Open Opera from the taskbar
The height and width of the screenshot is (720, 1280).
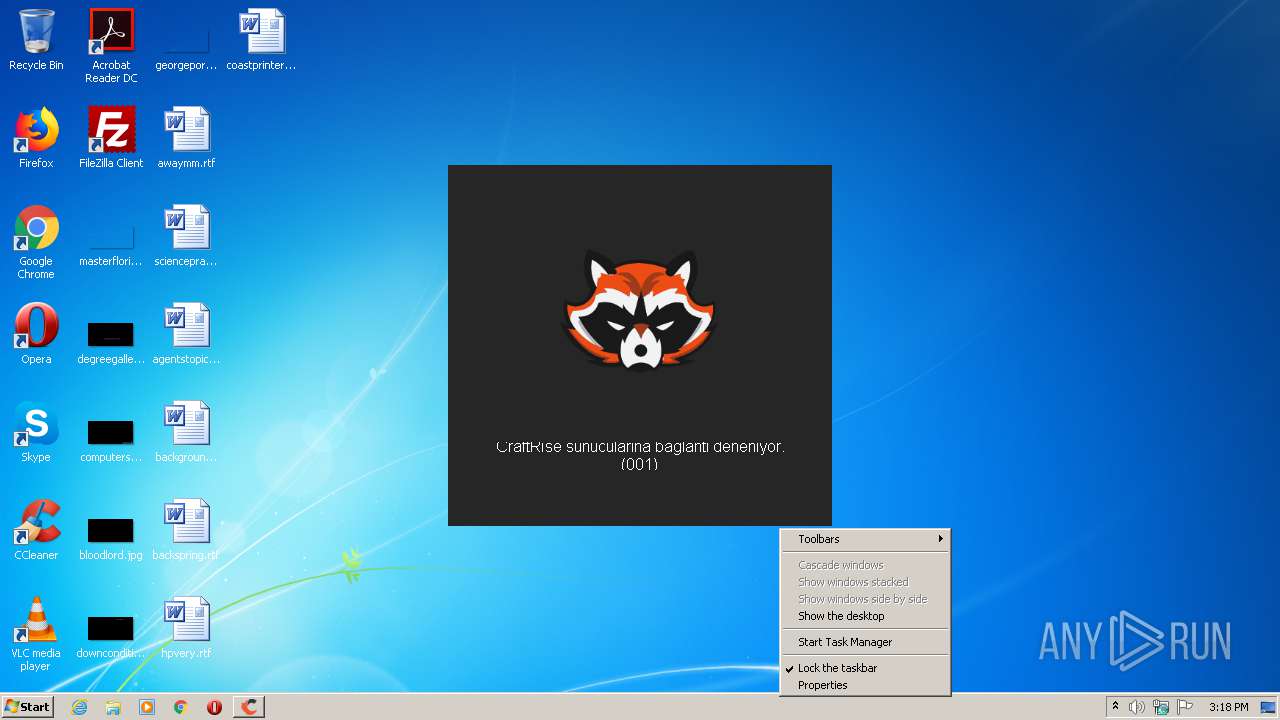pos(214,707)
